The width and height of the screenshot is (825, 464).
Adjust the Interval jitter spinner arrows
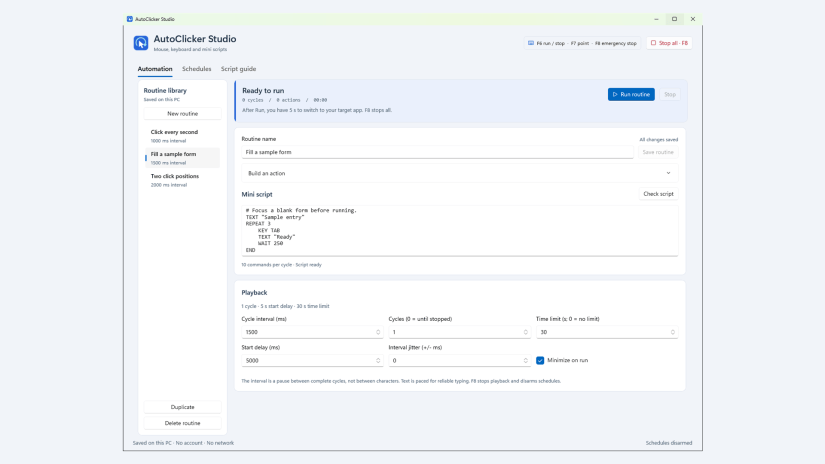point(525,360)
